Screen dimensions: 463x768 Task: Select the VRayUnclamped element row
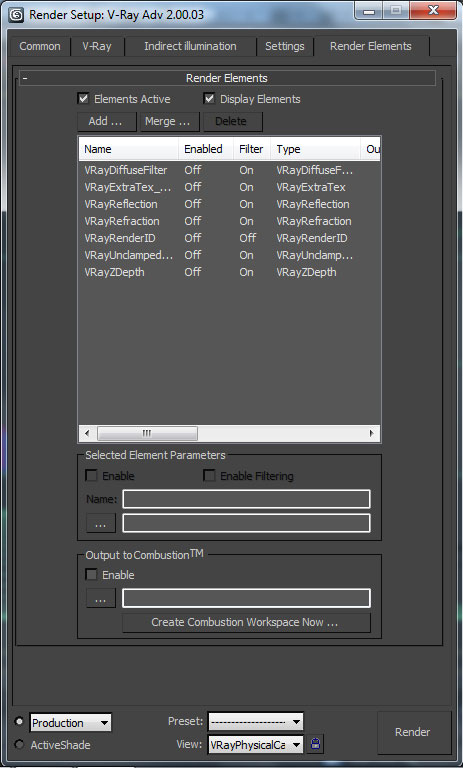tap(229, 255)
